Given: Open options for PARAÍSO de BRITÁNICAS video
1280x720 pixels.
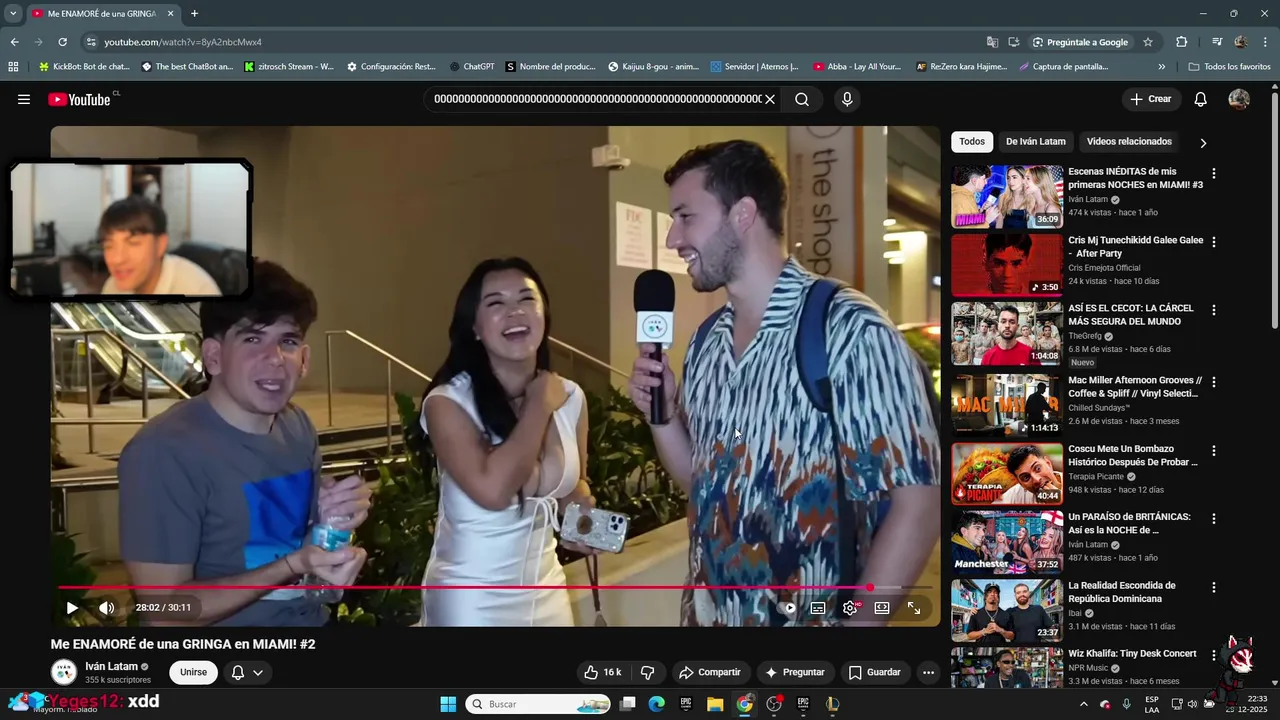Looking at the screenshot, I should (x=1214, y=518).
